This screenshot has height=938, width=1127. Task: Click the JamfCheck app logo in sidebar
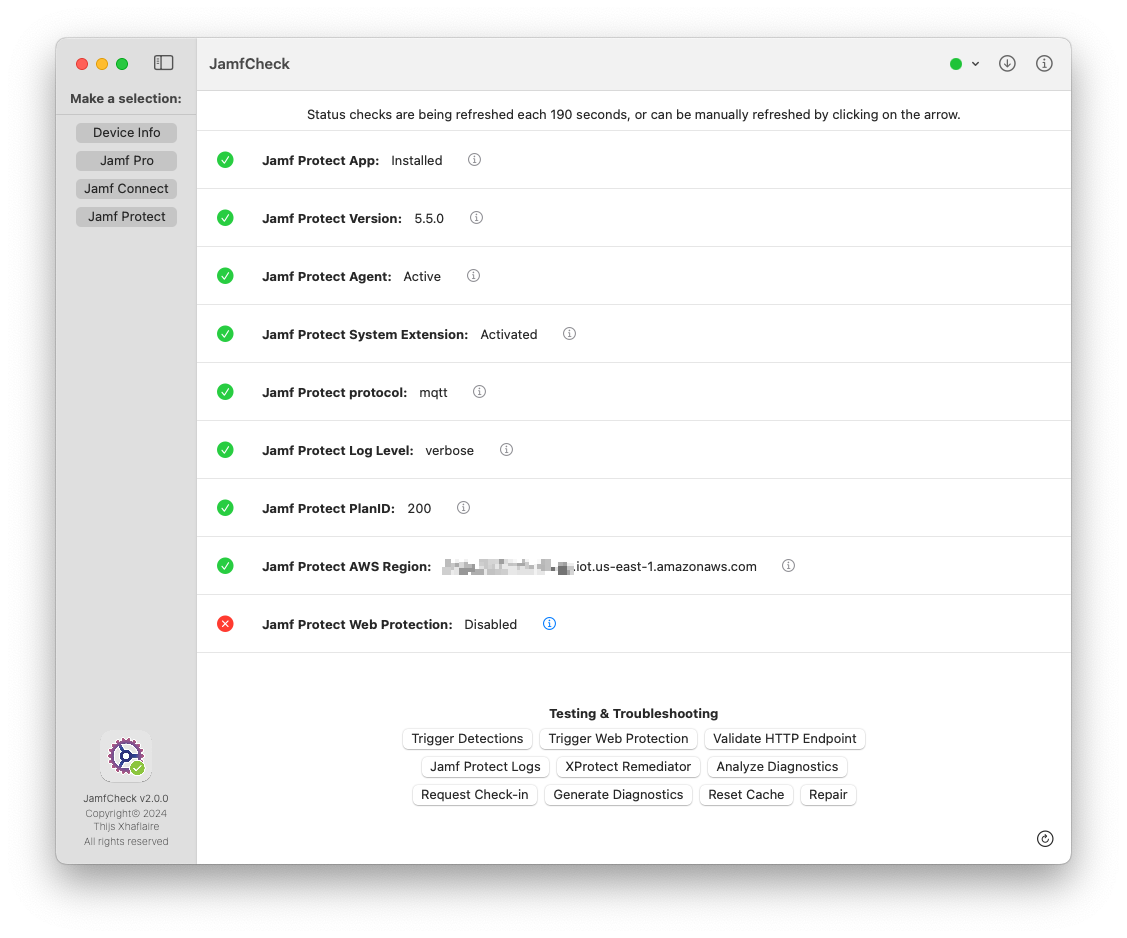(126, 756)
